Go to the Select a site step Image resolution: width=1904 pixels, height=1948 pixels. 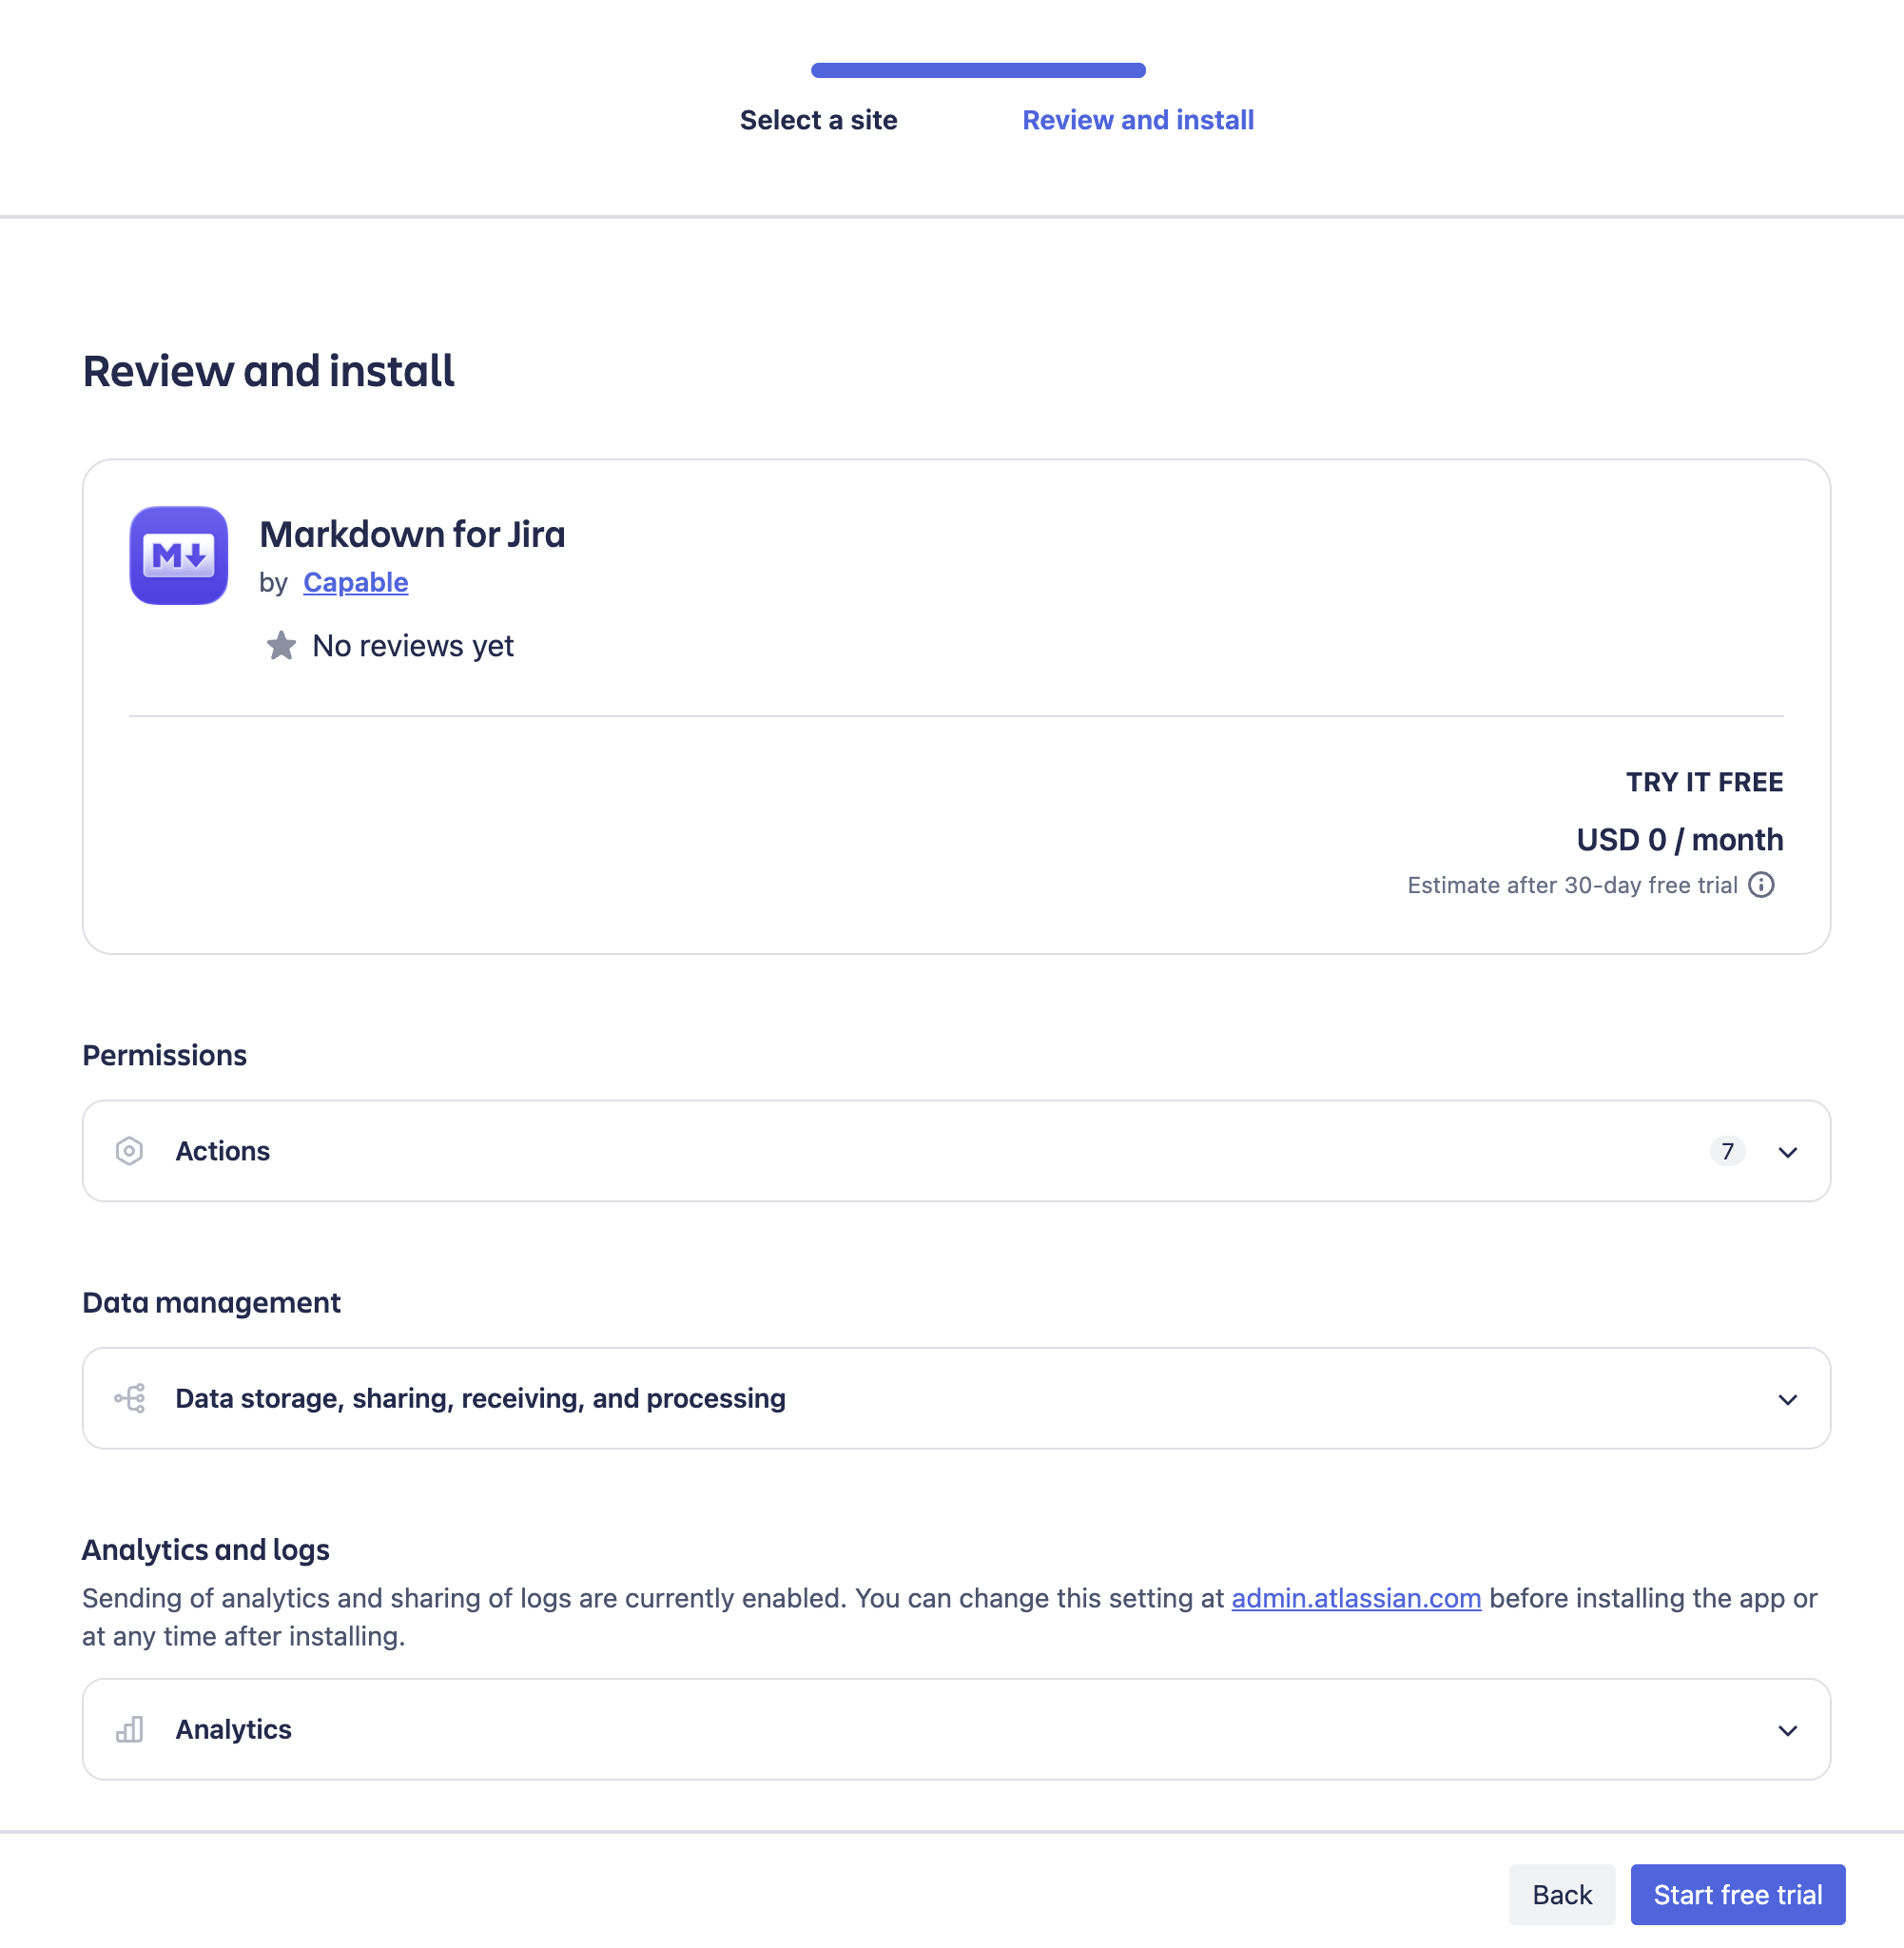tap(818, 120)
